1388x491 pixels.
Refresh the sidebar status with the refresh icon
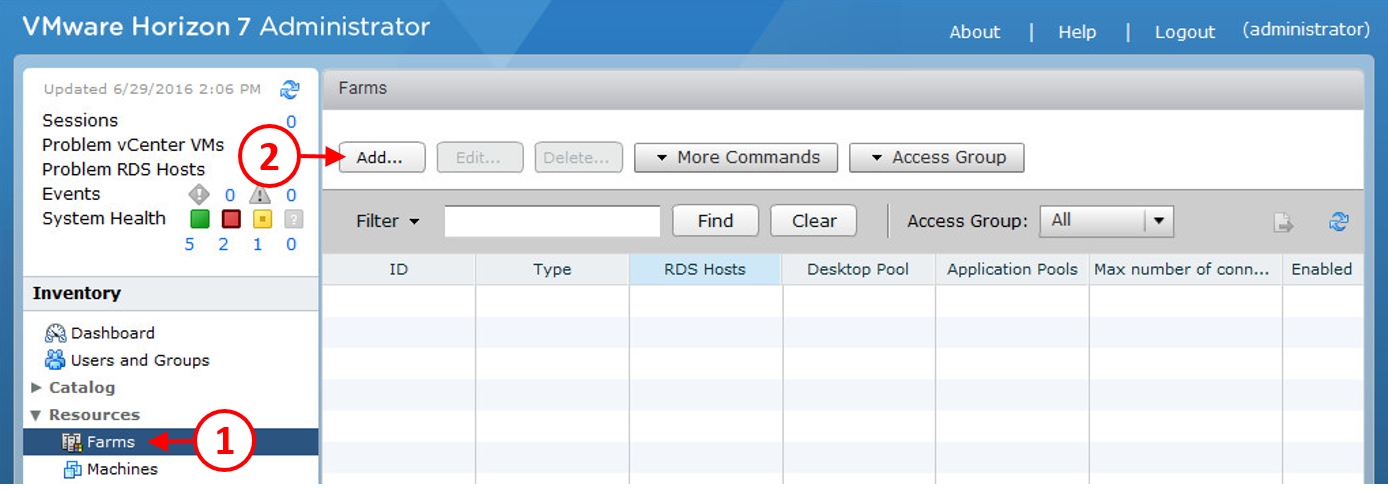point(289,89)
